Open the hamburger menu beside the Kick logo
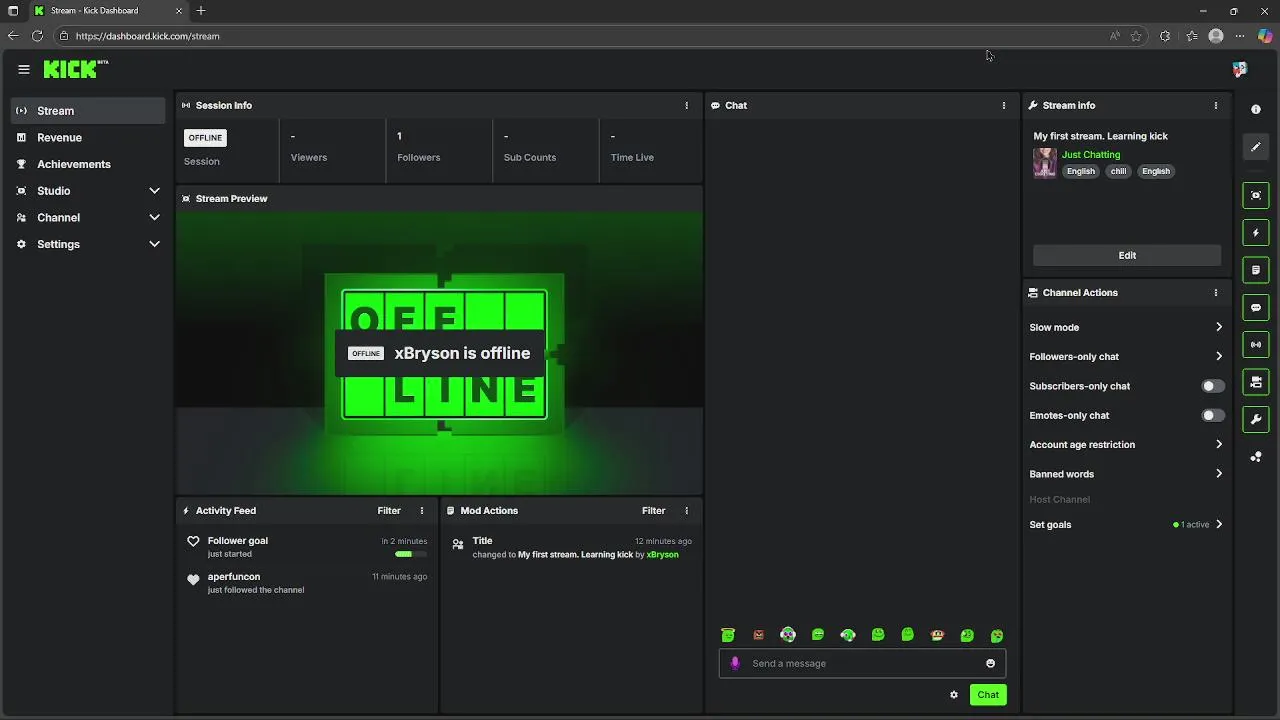1280x720 pixels. coord(24,70)
